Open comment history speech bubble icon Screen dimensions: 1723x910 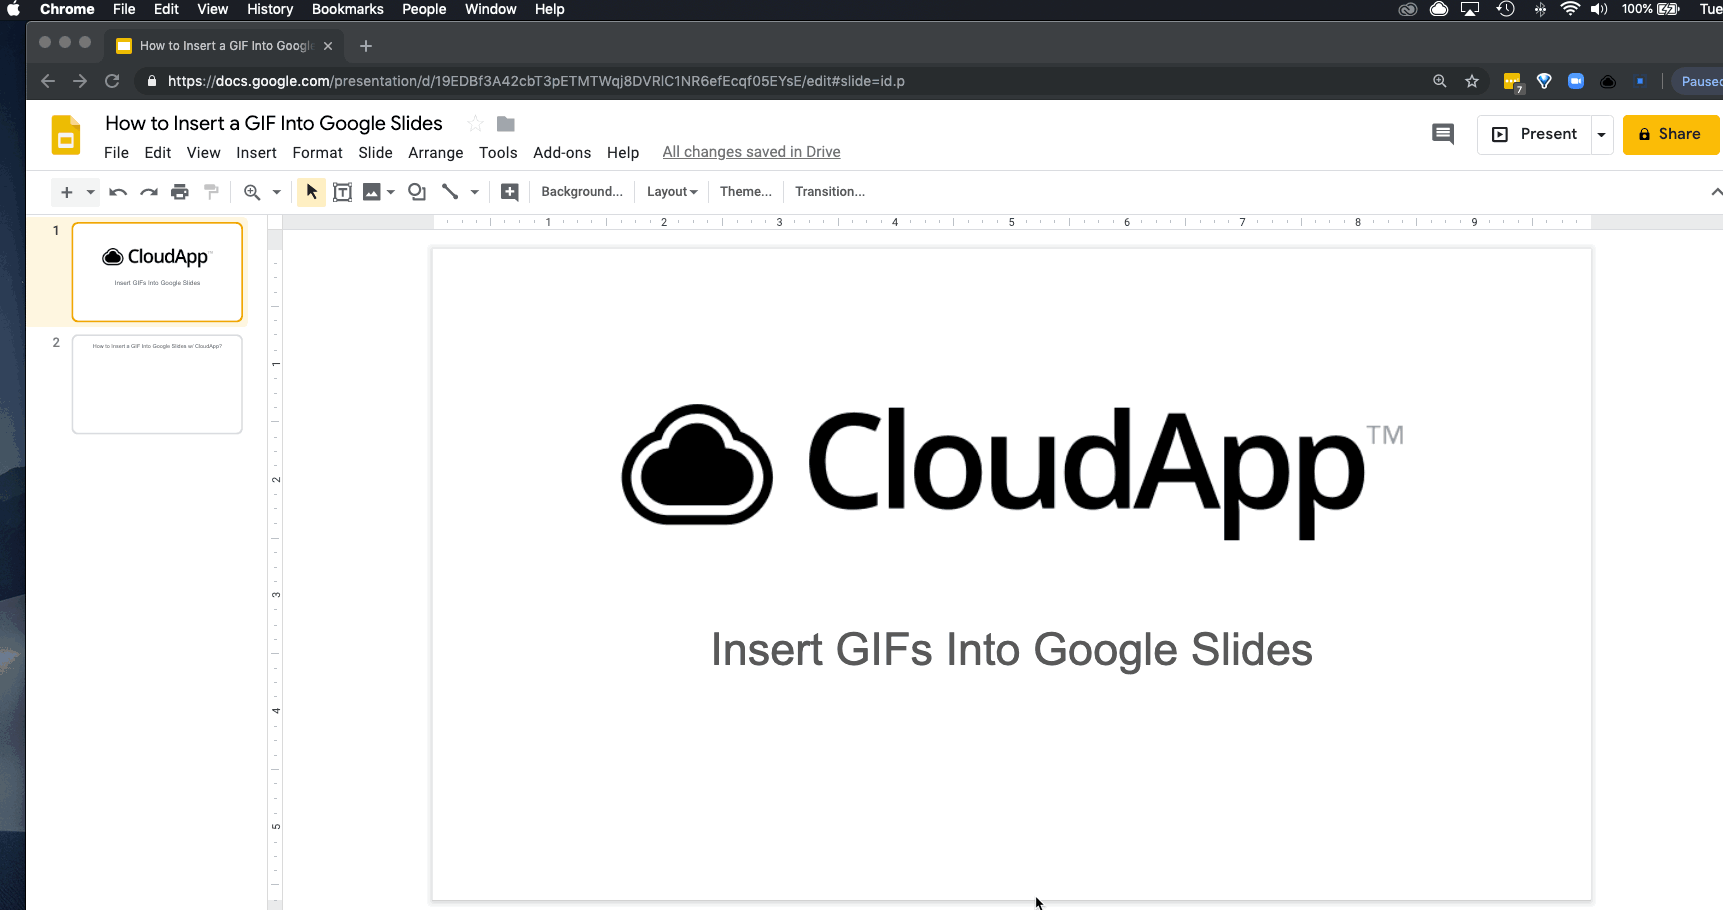coord(1442,134)
